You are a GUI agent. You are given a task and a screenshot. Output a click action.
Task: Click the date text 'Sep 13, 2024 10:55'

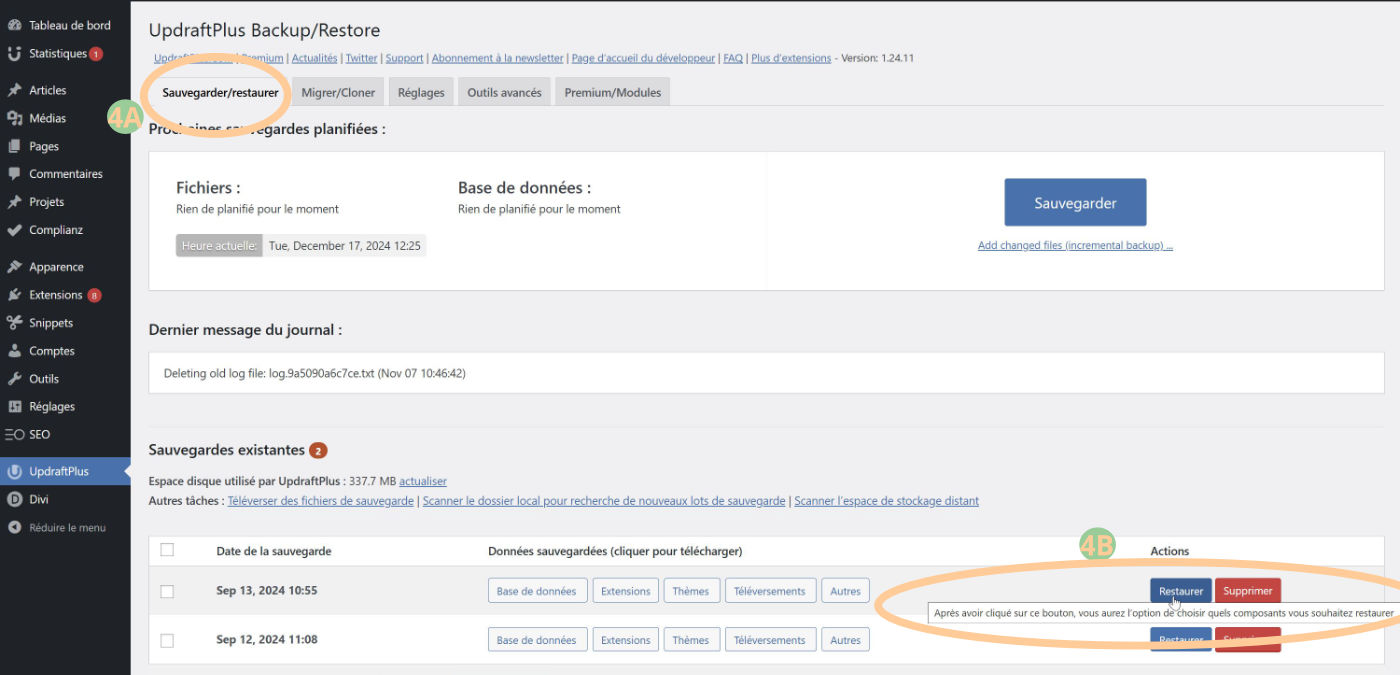click(267, 591)
